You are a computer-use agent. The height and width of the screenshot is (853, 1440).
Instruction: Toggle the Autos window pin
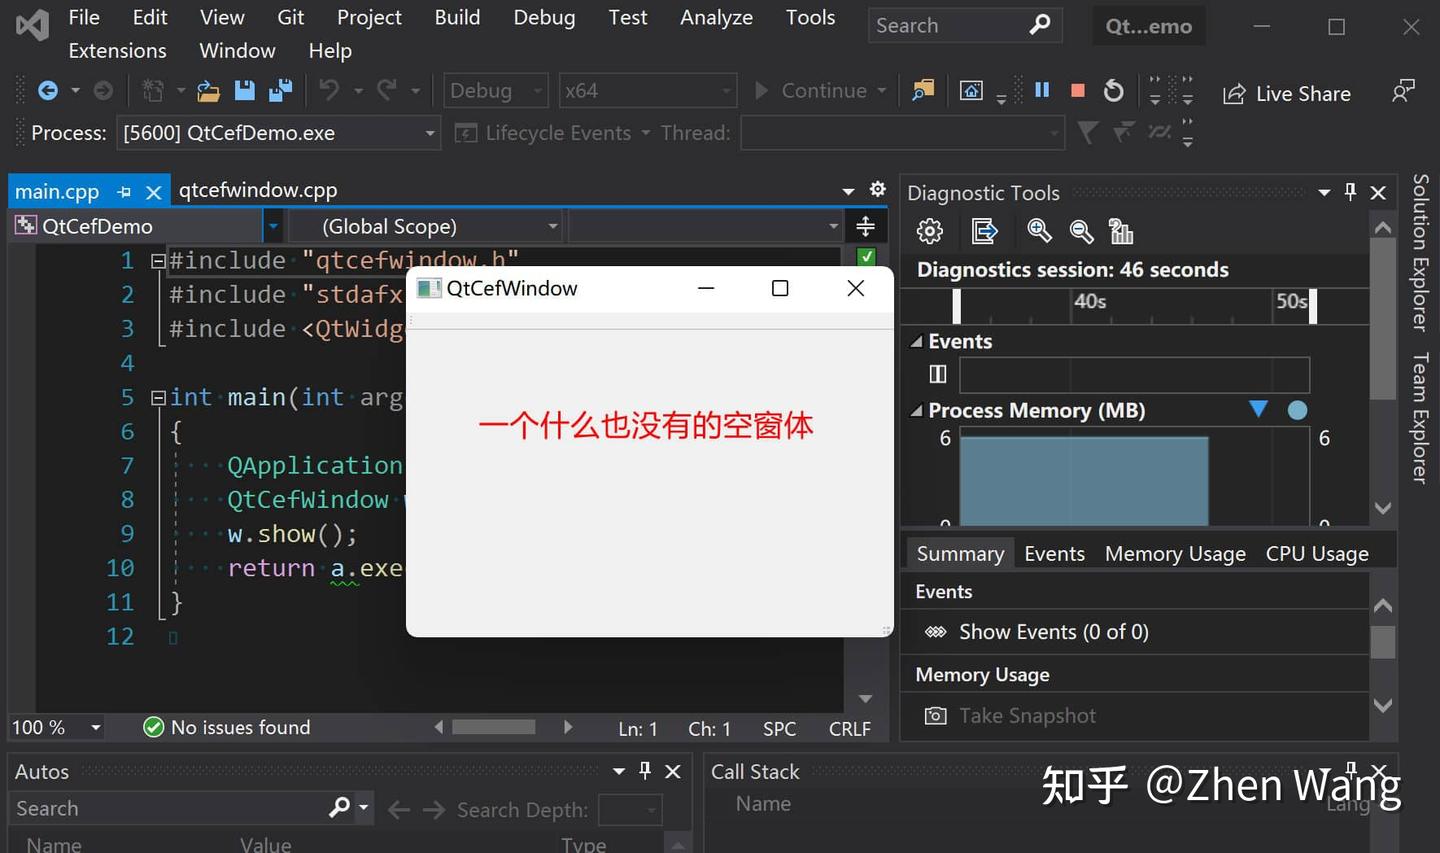point(645,771)
